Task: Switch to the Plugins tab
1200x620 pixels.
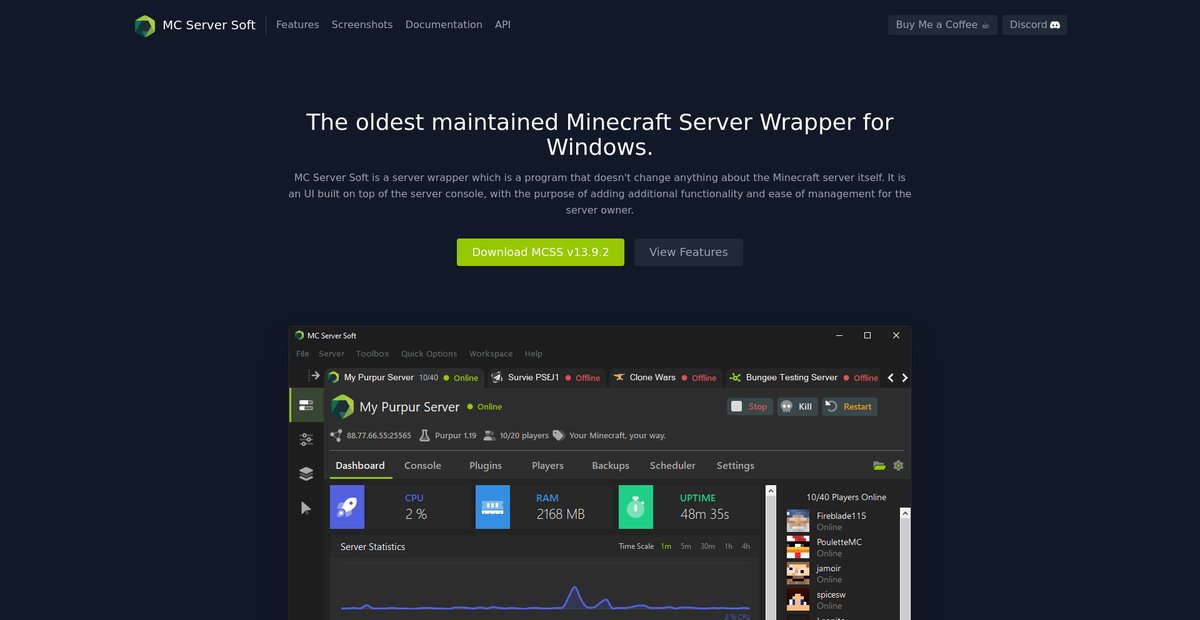Action: [486, 466]
